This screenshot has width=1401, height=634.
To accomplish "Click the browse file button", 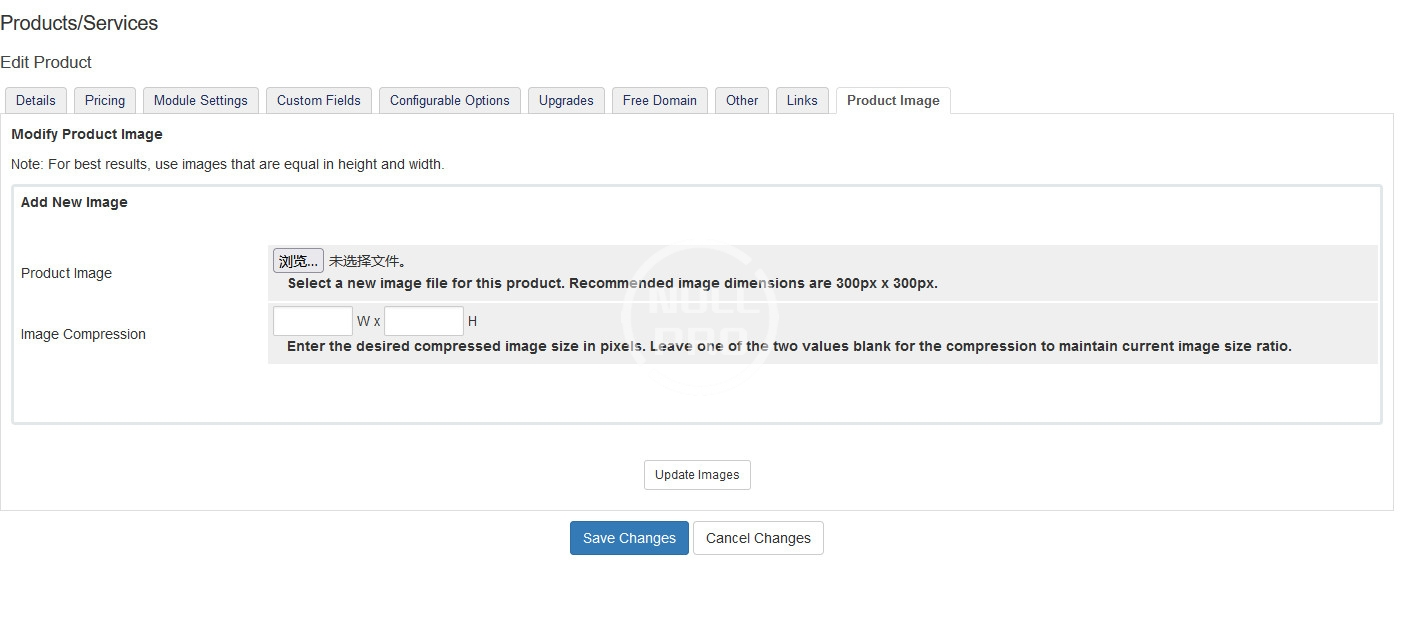I will click(298, 261).
